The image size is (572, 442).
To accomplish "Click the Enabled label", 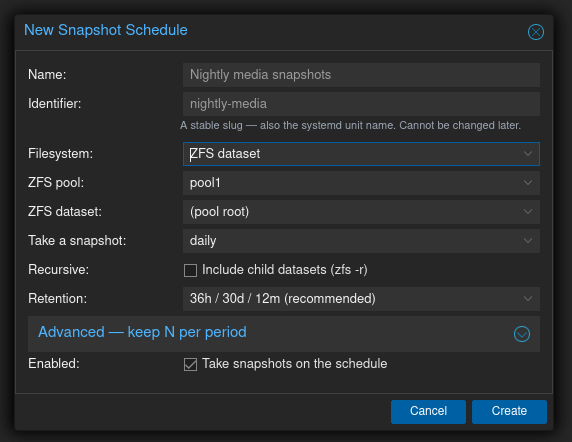I will coord(54,364).
